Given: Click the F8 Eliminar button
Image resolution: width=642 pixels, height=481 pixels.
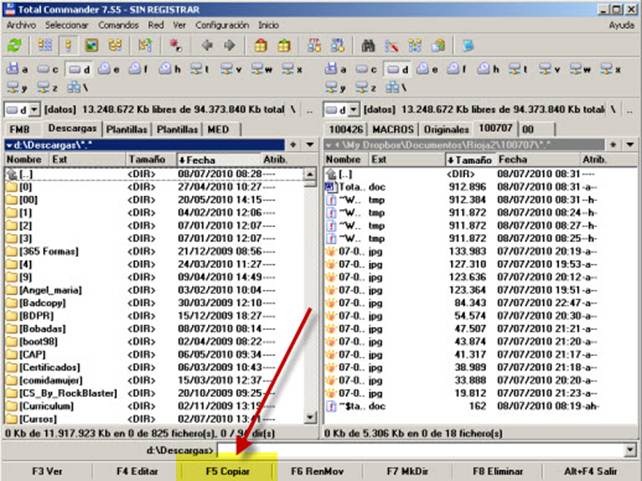Looking at the screenshot, I should 497,471.
